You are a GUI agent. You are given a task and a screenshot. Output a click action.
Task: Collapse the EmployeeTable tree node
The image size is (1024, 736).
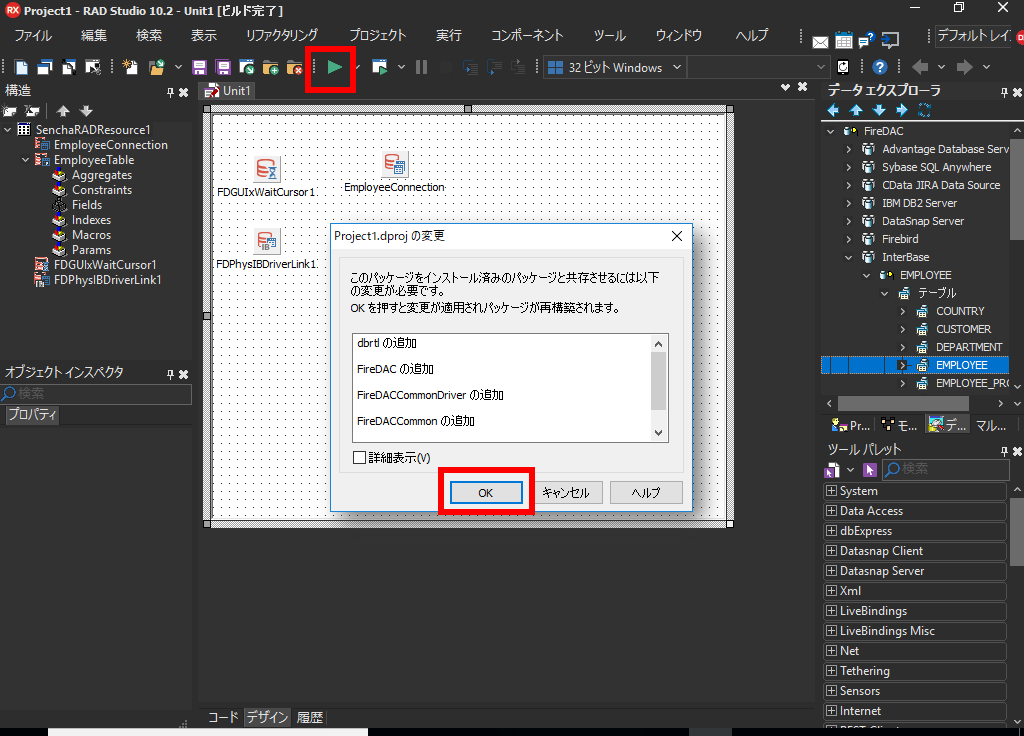pyautogui.click(x=25, y=160)
